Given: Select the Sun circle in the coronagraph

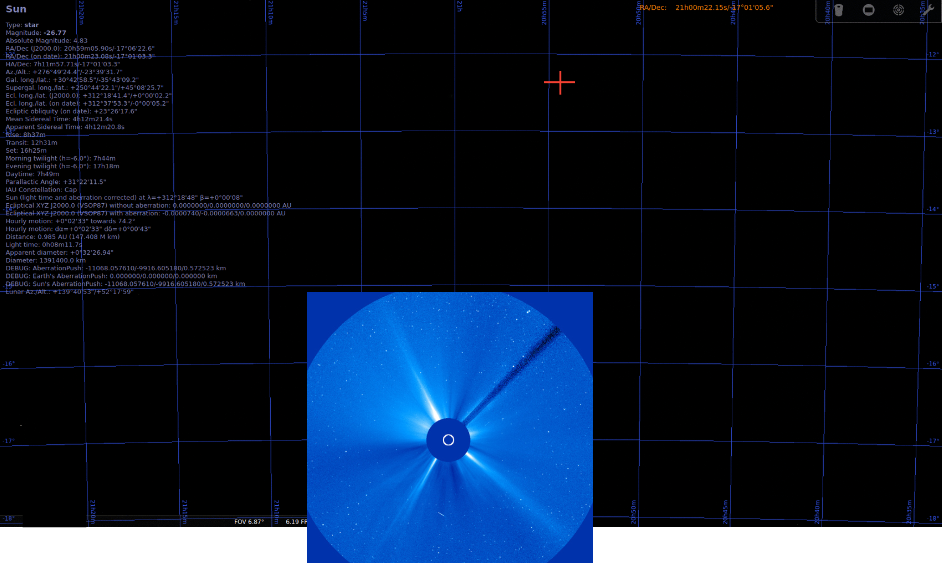Looking at the screenshot, I should click(x=448, y=440).
